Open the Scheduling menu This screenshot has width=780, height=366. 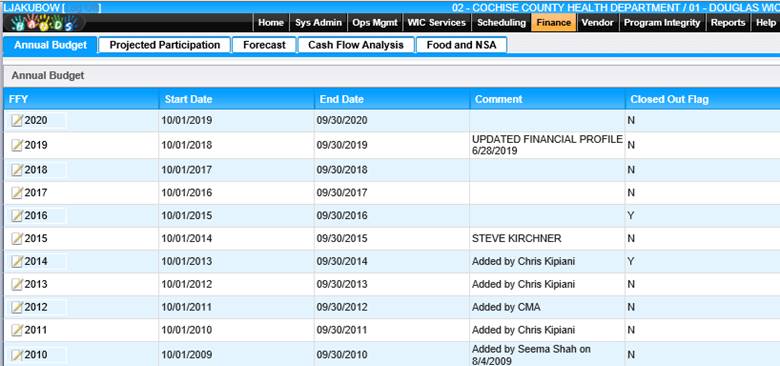(x=501, y=22)
